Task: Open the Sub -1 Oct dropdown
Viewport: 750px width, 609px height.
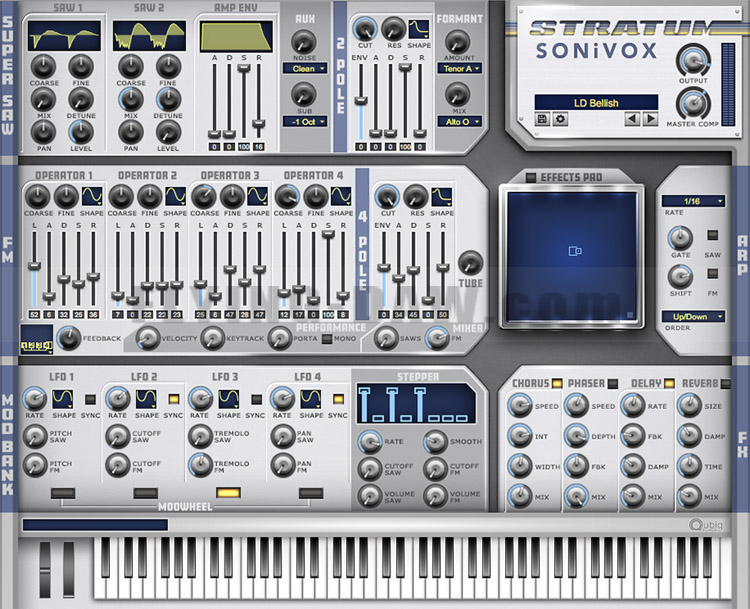Action: coord(305,122)
